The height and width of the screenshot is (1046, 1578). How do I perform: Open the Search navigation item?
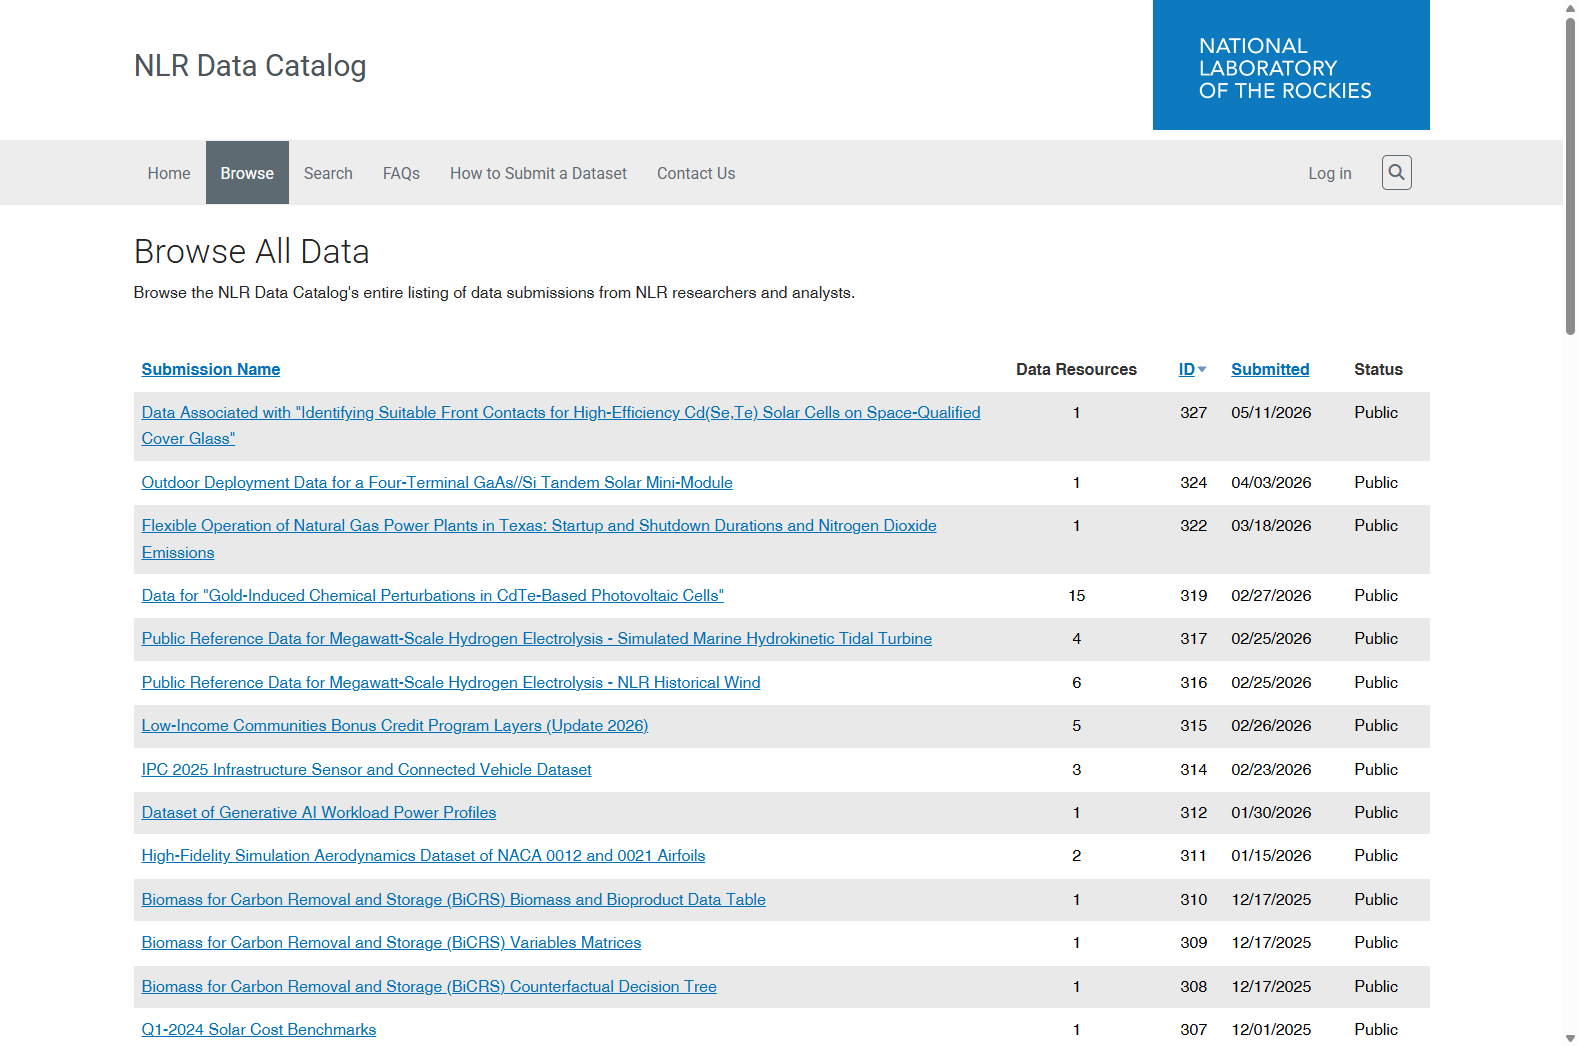(328, 173)
